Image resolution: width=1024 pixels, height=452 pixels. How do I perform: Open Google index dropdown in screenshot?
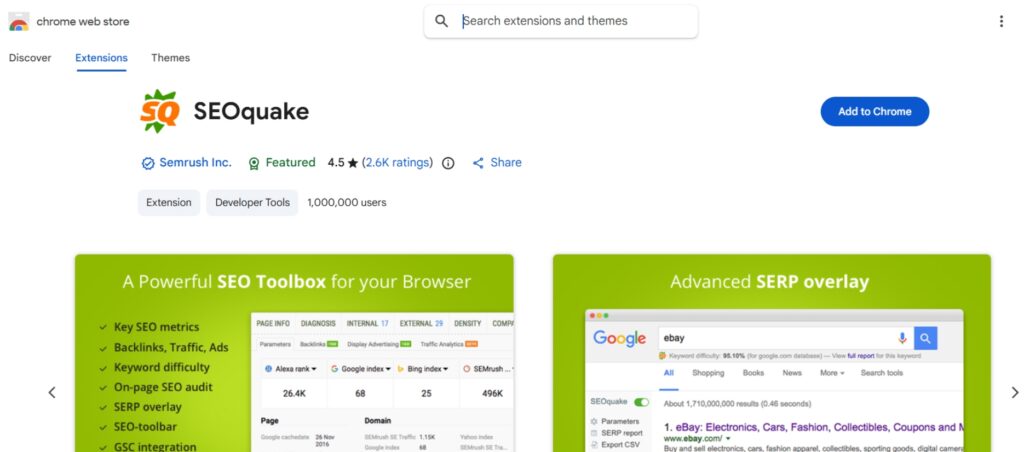pos(360,369)
